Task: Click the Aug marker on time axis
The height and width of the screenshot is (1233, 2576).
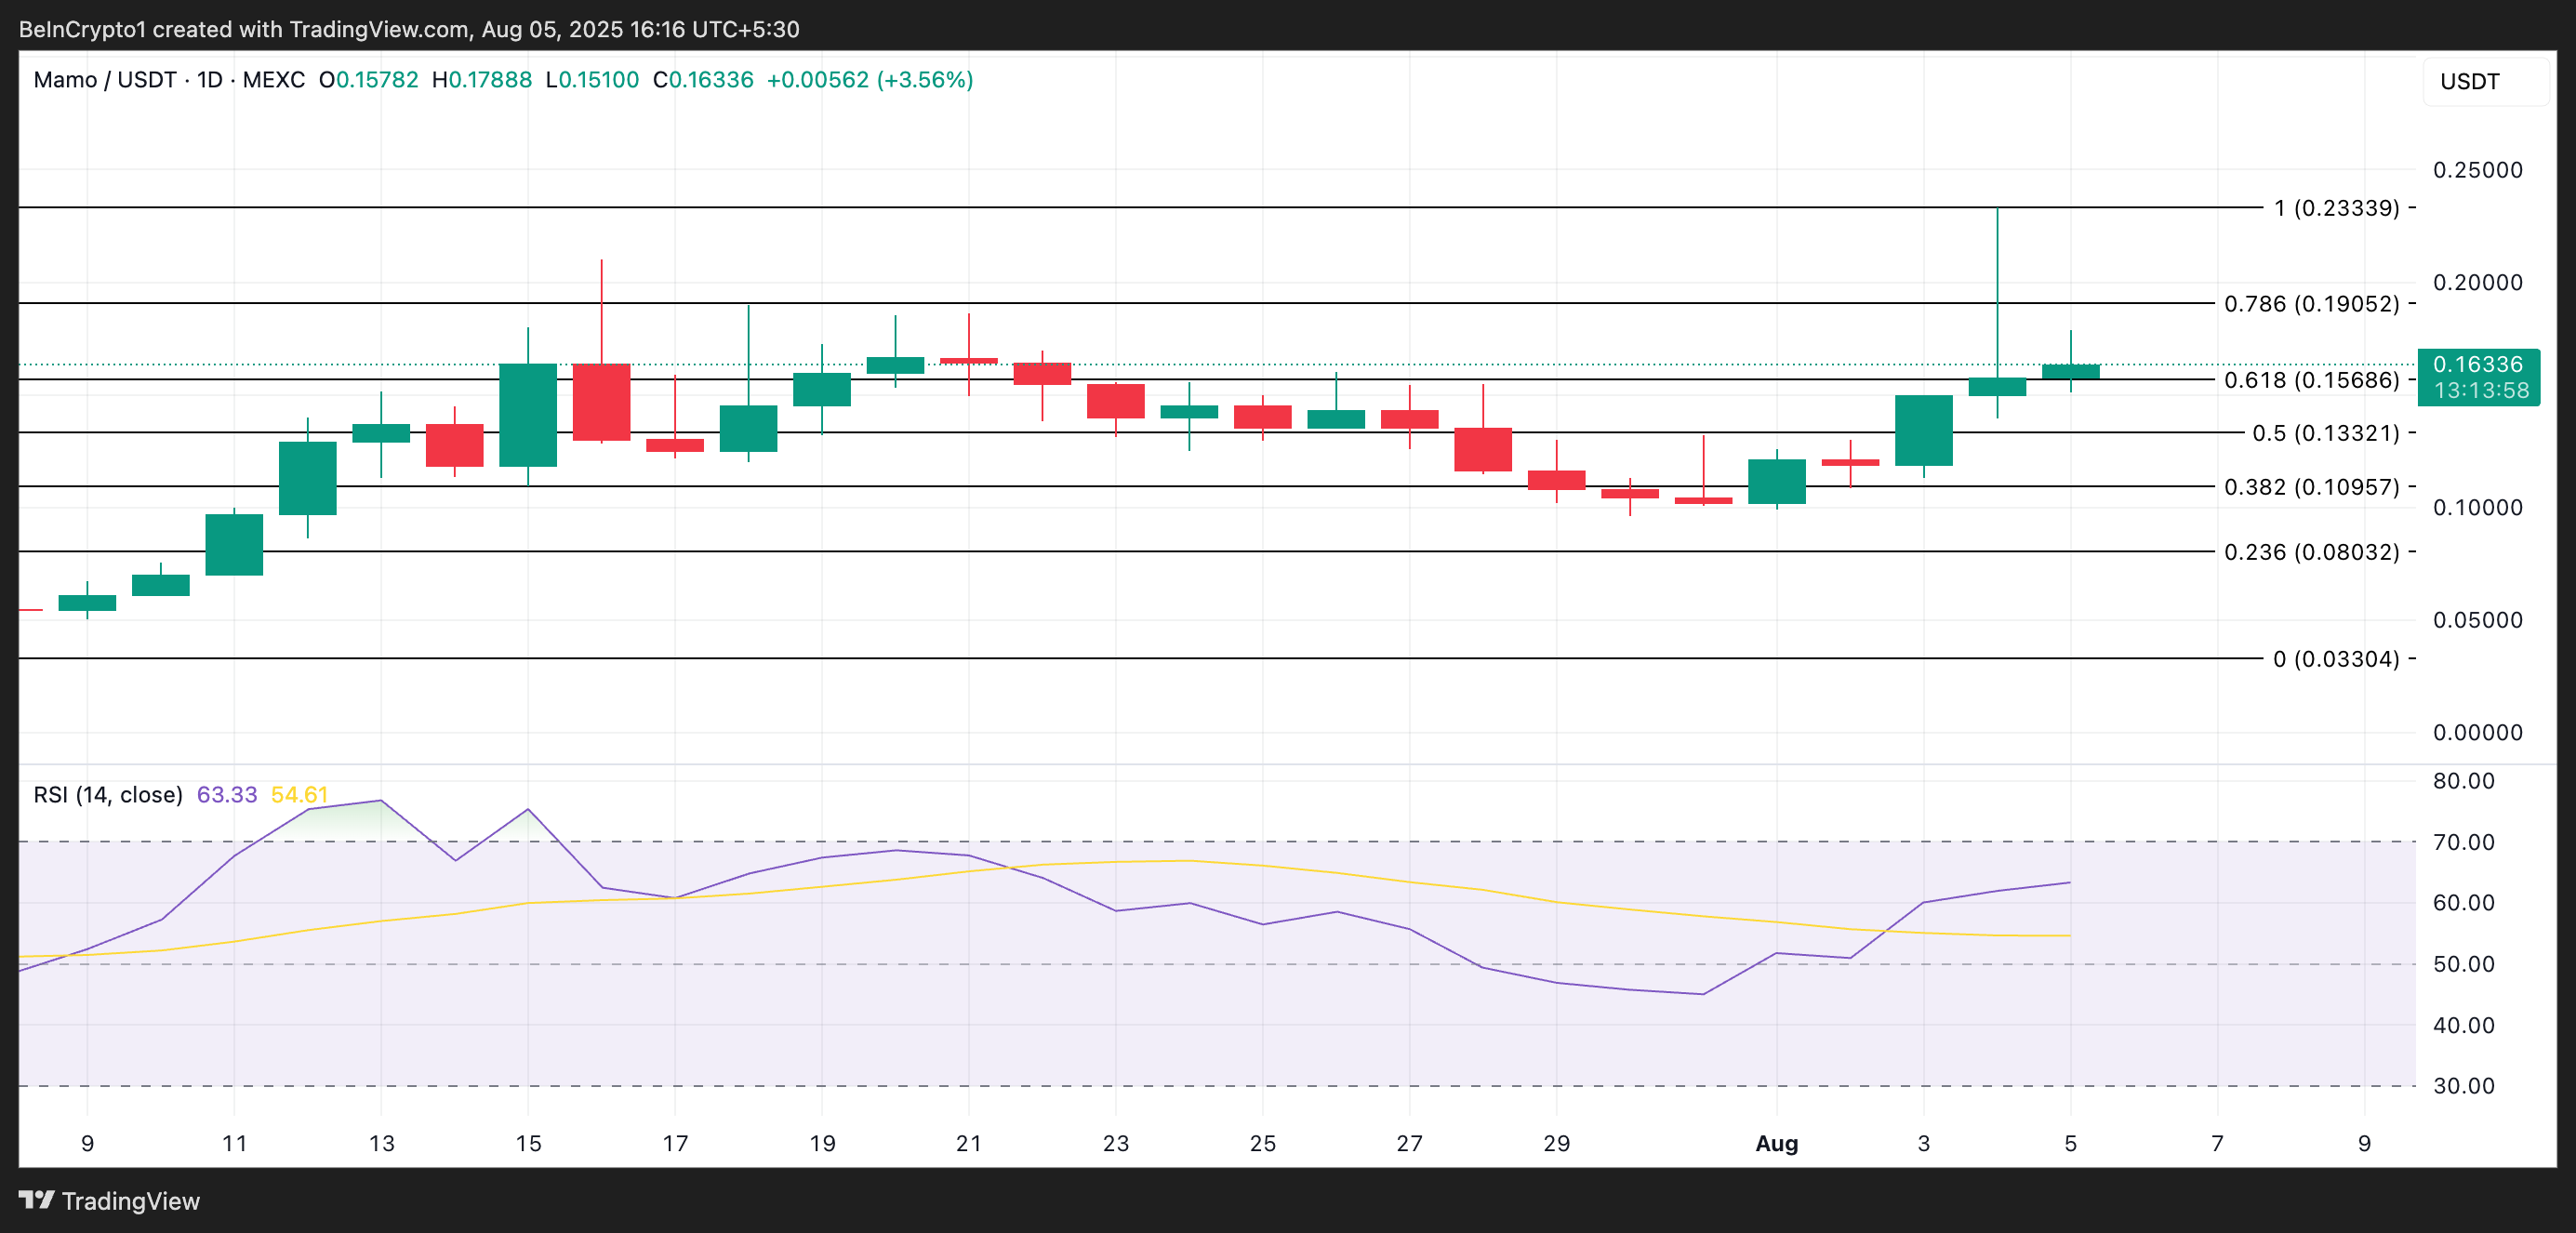Action: (x=1776, y=1143)
